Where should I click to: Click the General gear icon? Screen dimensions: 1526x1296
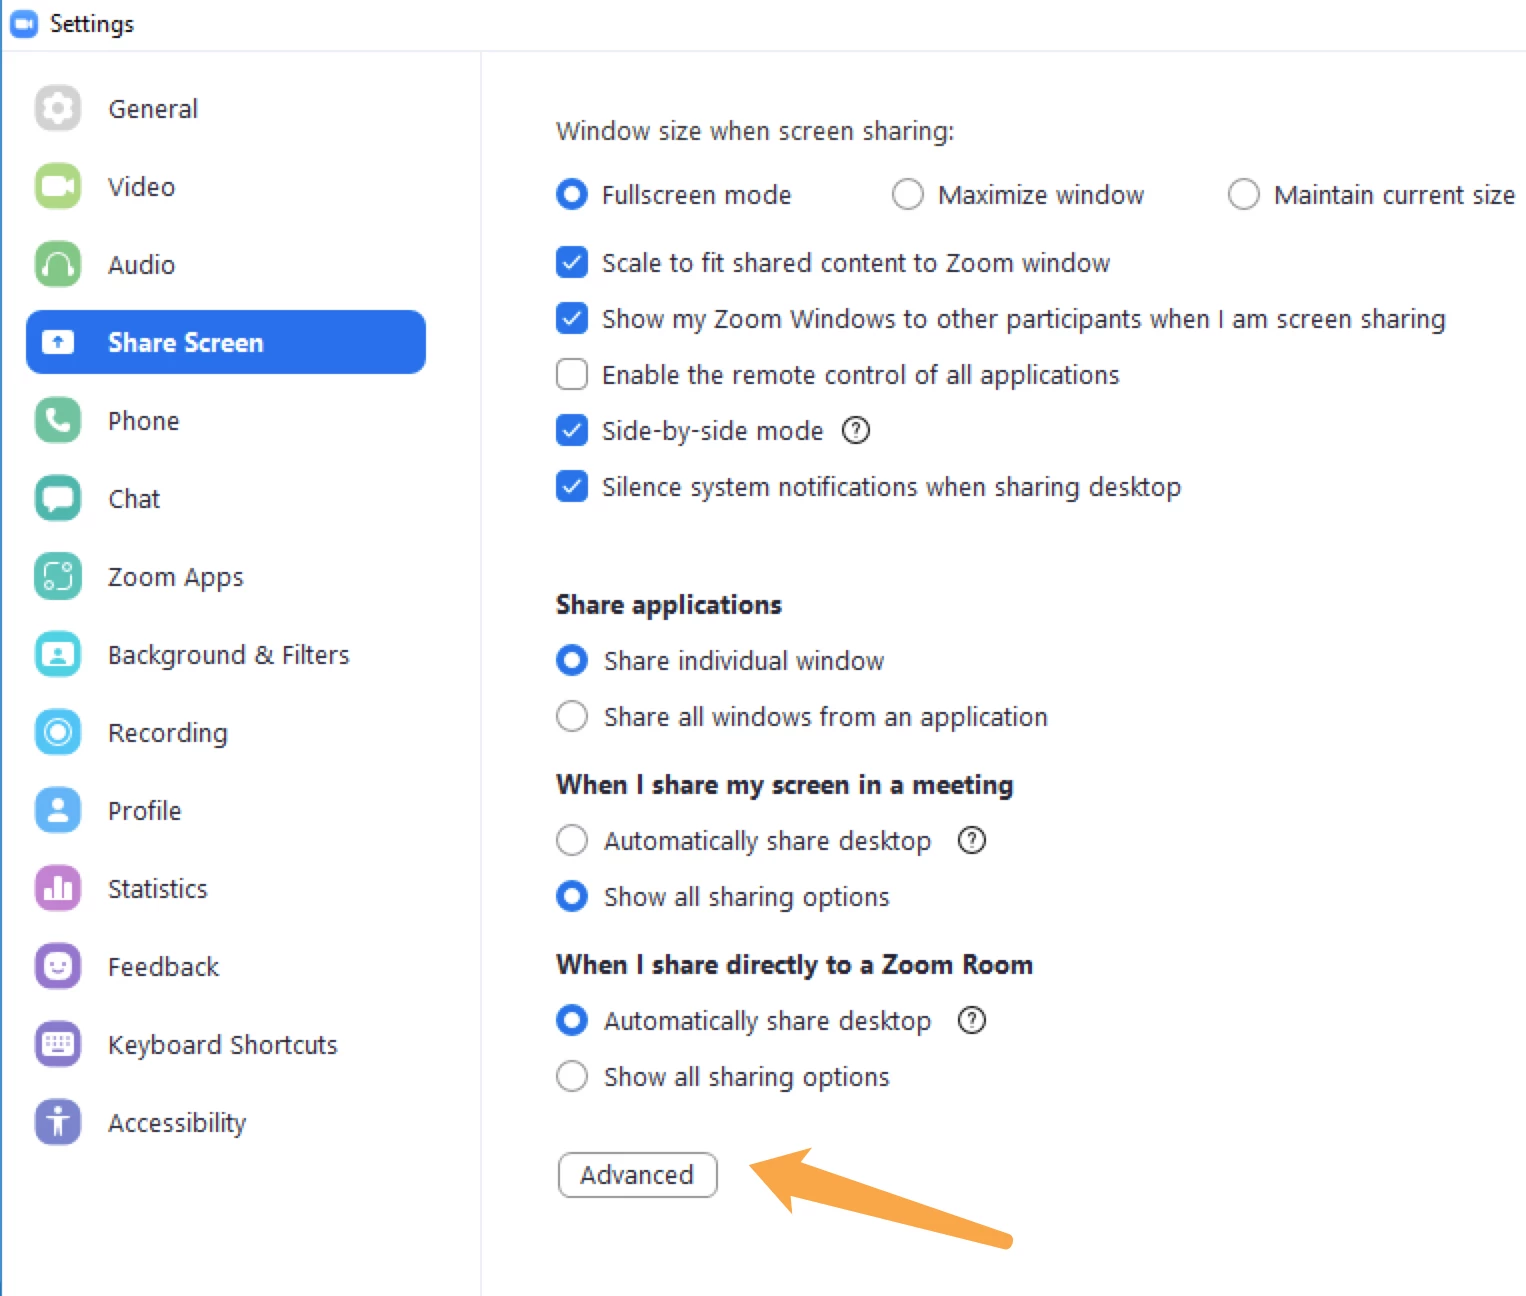[x=58, y=108]
